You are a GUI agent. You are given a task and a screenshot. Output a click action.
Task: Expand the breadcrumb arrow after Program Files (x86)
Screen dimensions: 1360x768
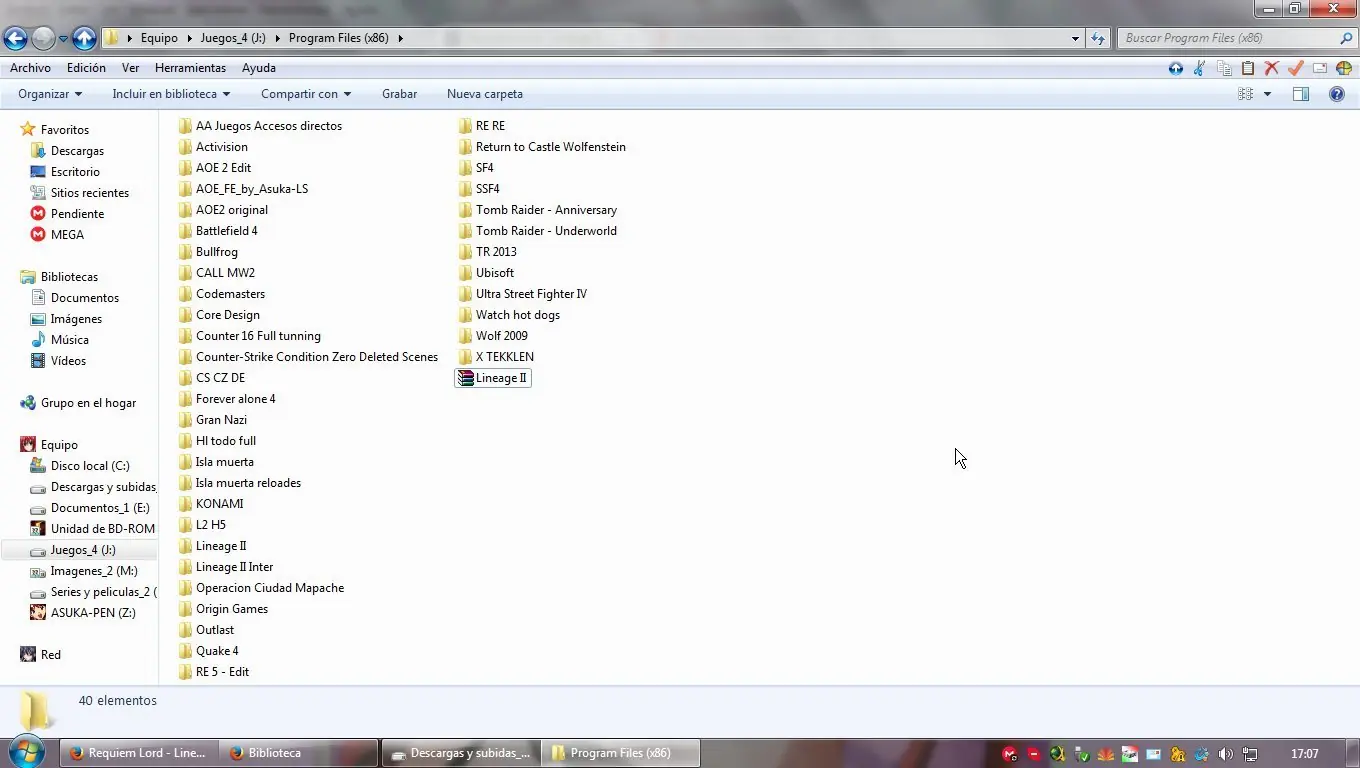(401, 38)
